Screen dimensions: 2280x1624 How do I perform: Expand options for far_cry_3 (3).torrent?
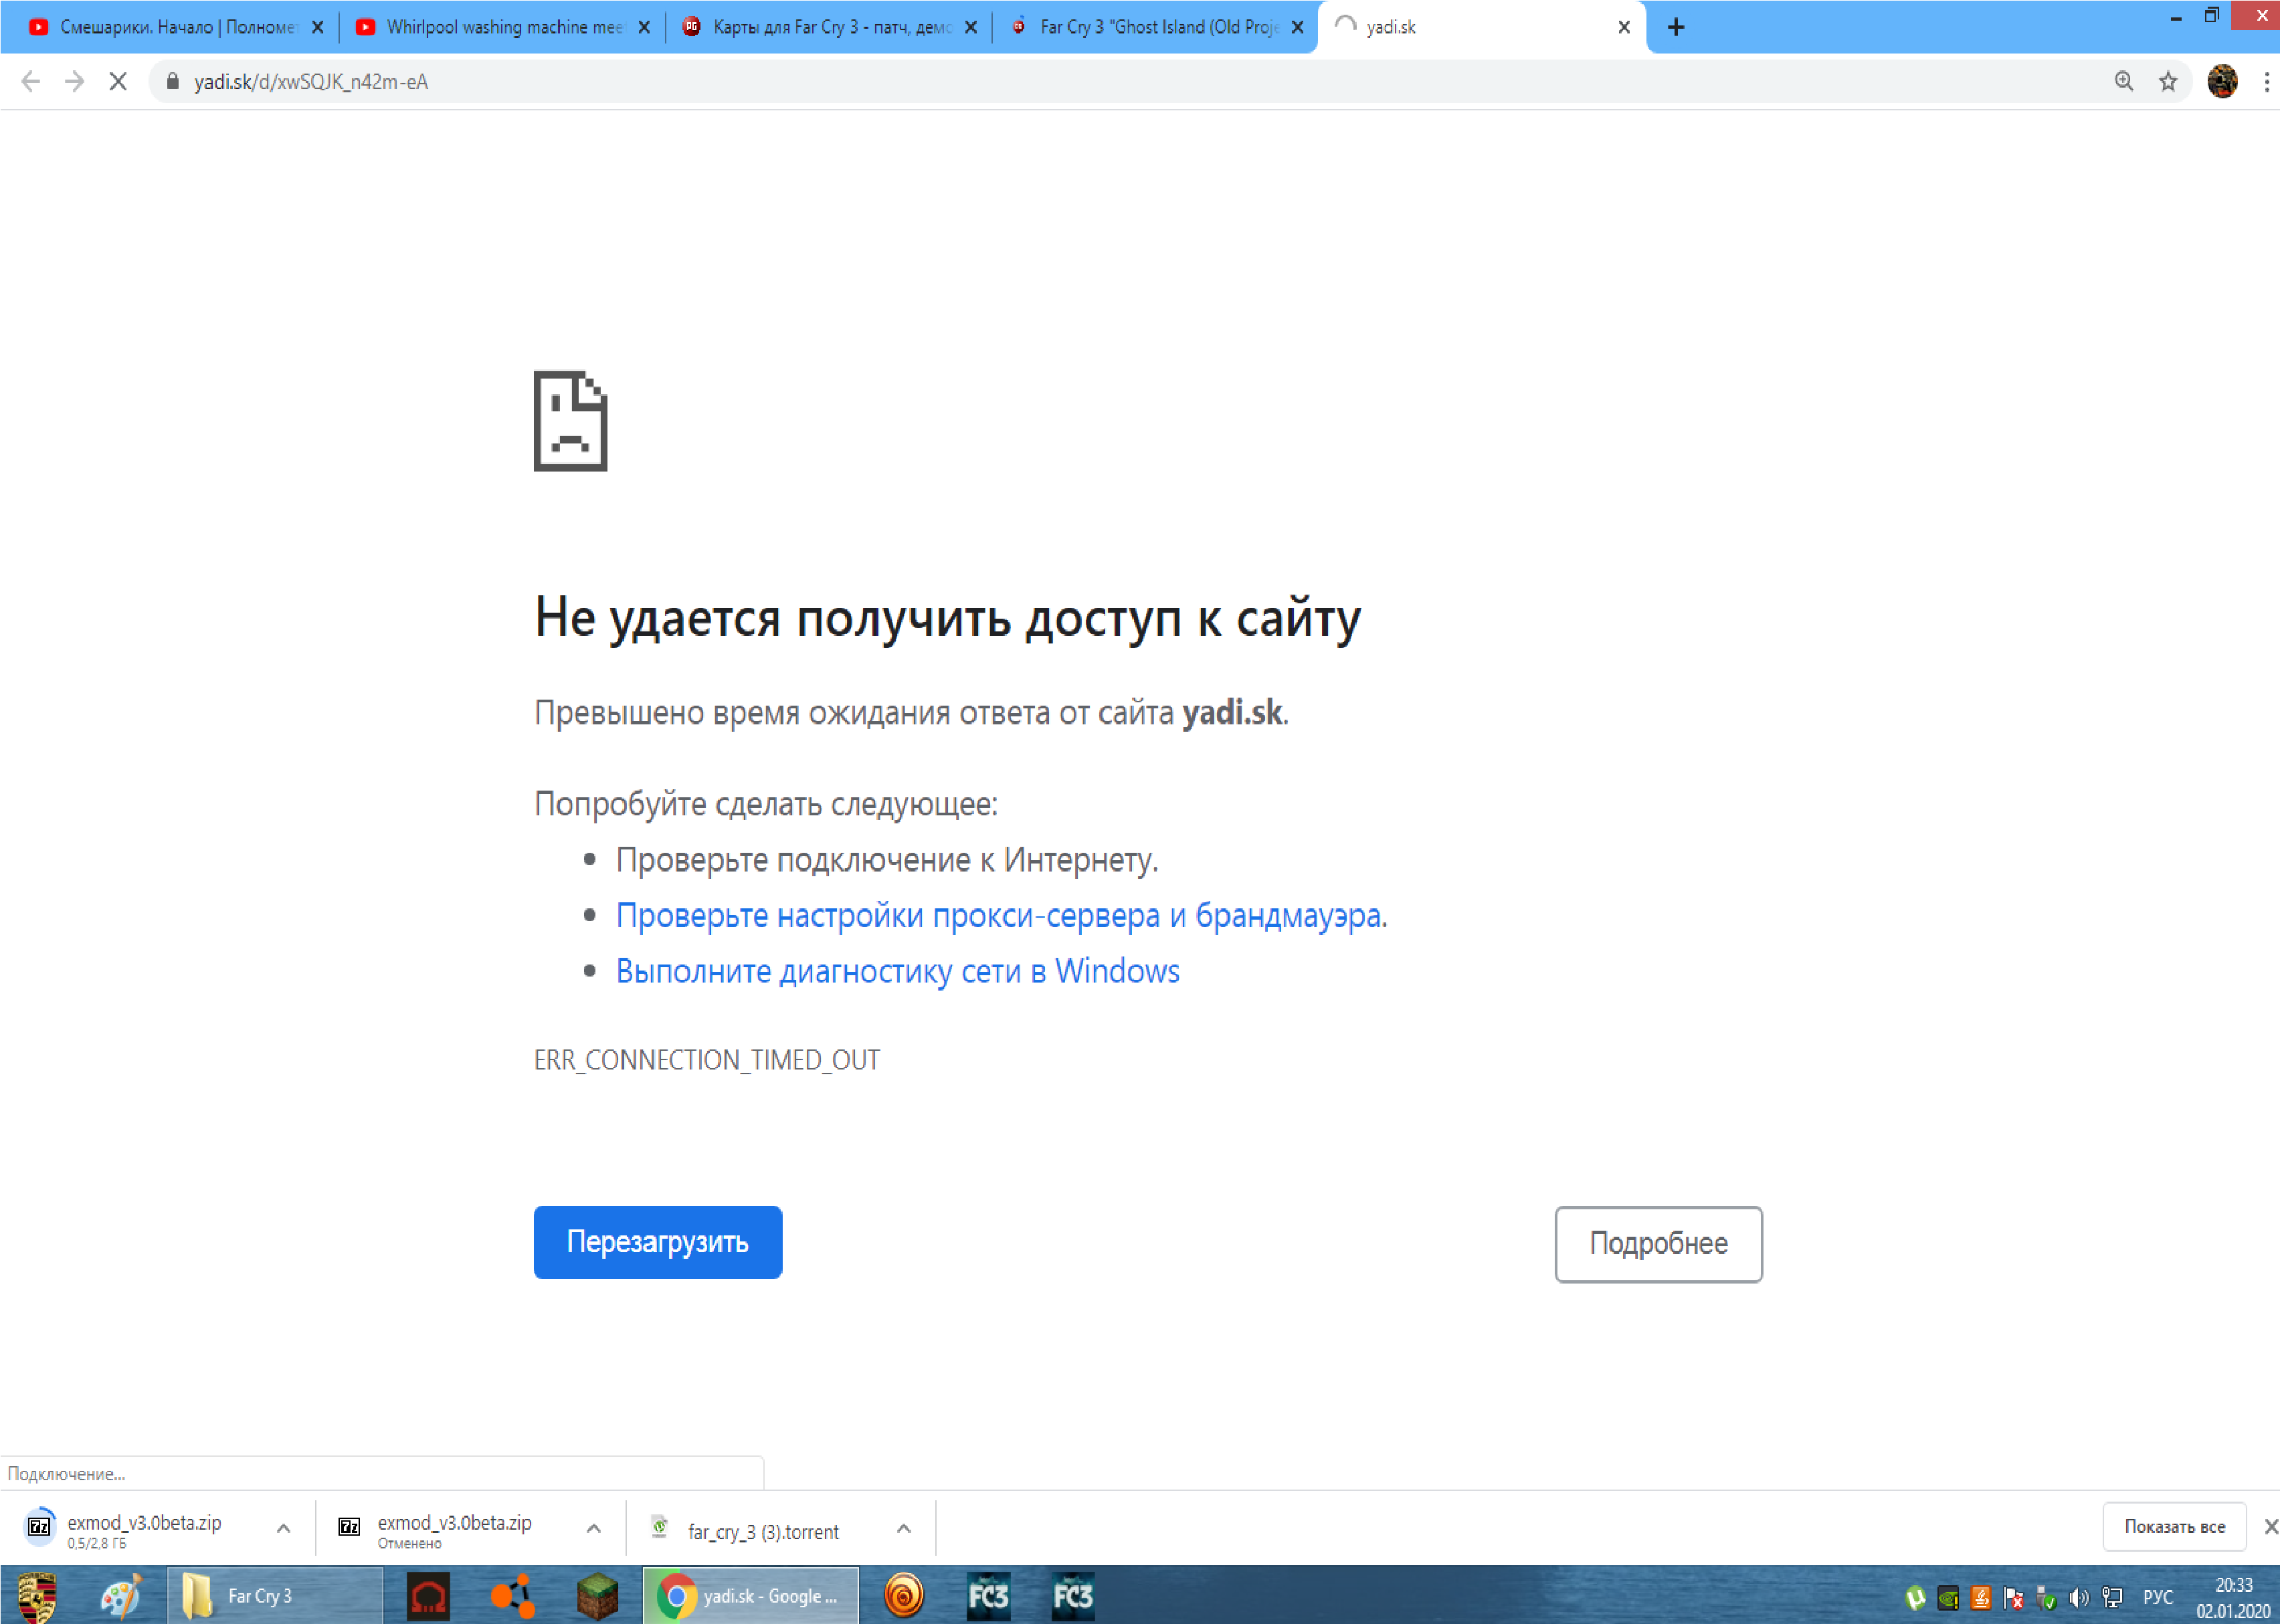pyautogui.click(x=904, y=1528)
